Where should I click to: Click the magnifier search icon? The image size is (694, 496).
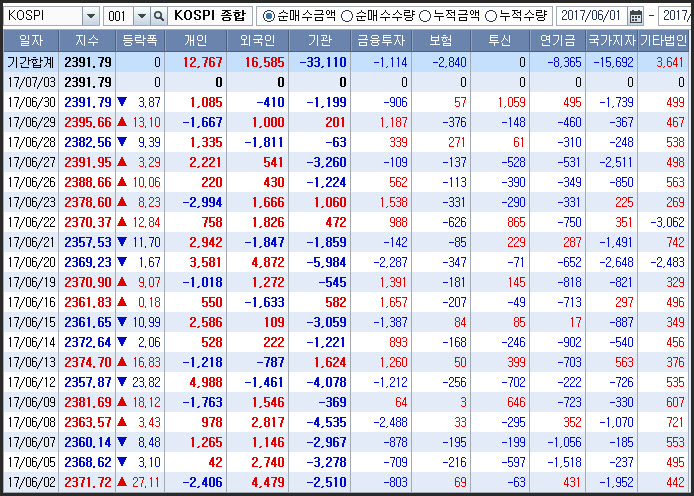(x=158, y=16)
